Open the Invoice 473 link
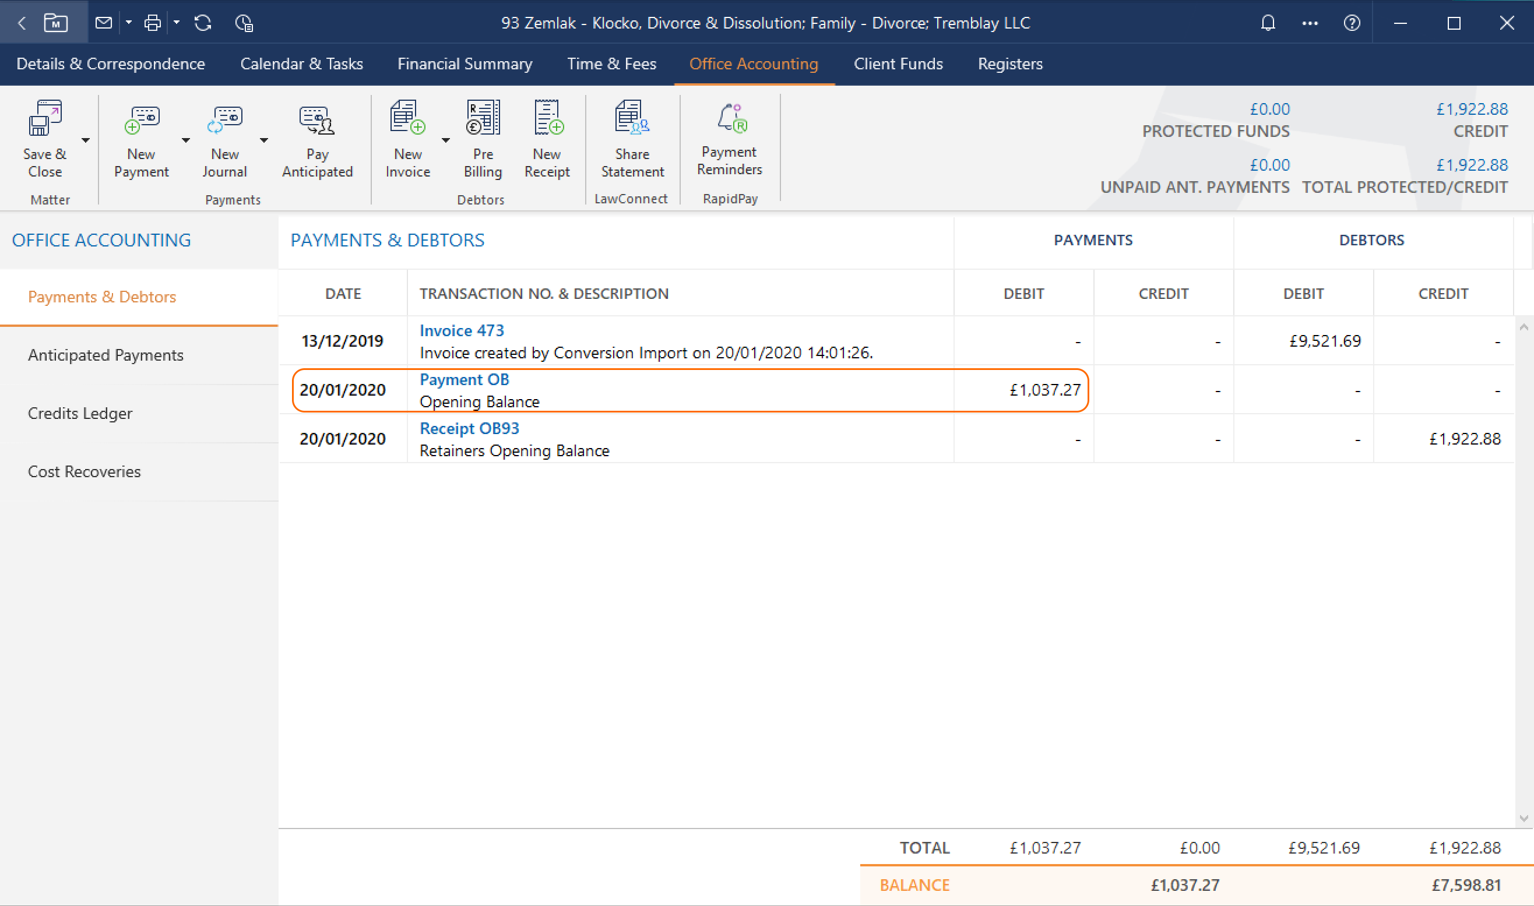The width and height of the screenshot is (1534, 906). coord(461,330)
